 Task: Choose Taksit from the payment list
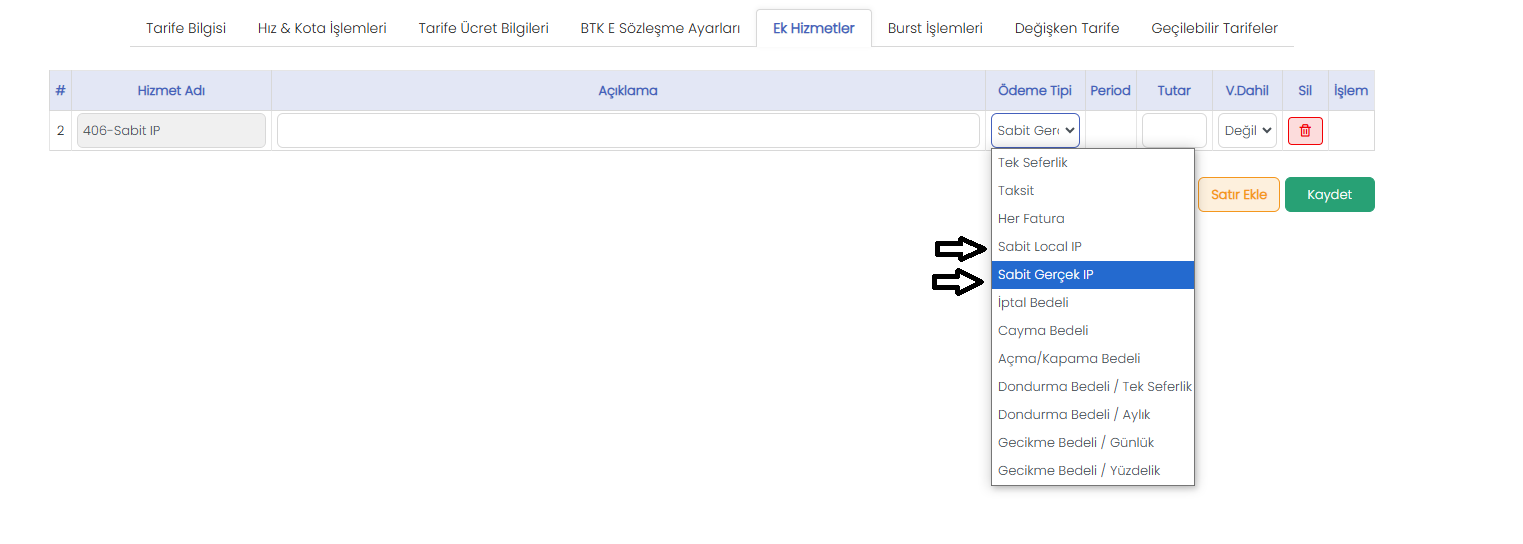pyautogui.click(x=1093, y=190)
